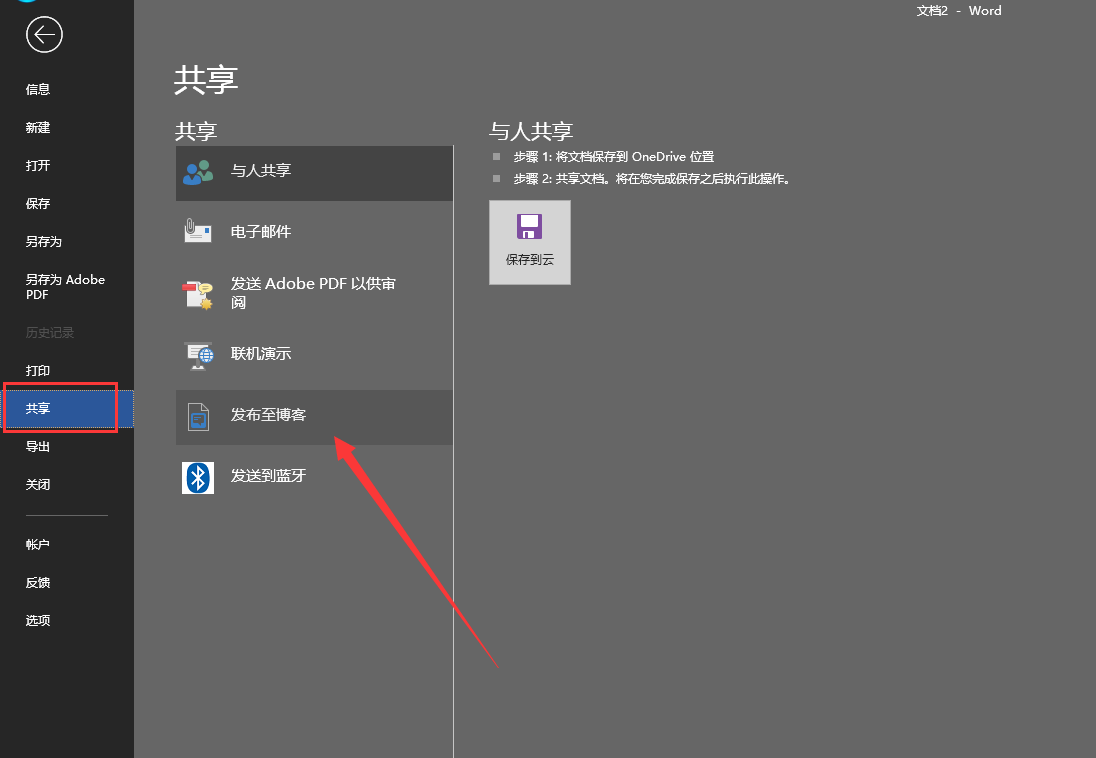Select the 联机演示 option label
The image size is (1096, 758).
tap(261, 354)
